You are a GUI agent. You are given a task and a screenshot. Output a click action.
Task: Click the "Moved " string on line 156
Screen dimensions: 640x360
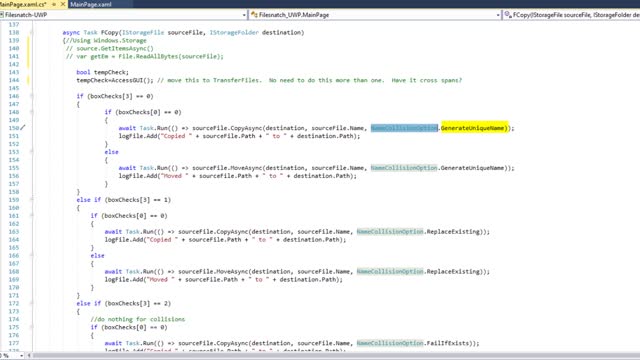174,176
